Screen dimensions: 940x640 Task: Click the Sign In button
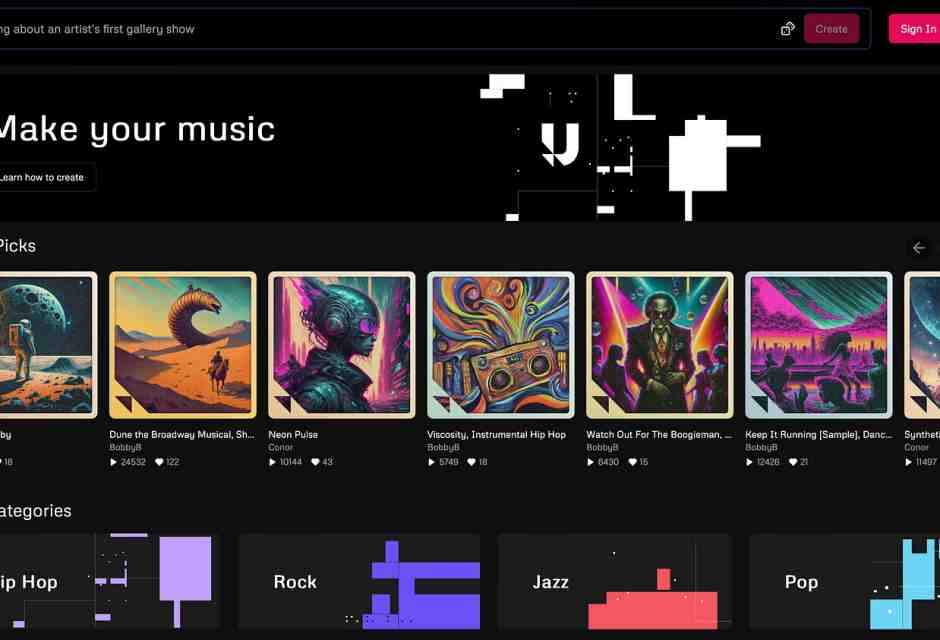pyautogui.click(x=914, y=29)
